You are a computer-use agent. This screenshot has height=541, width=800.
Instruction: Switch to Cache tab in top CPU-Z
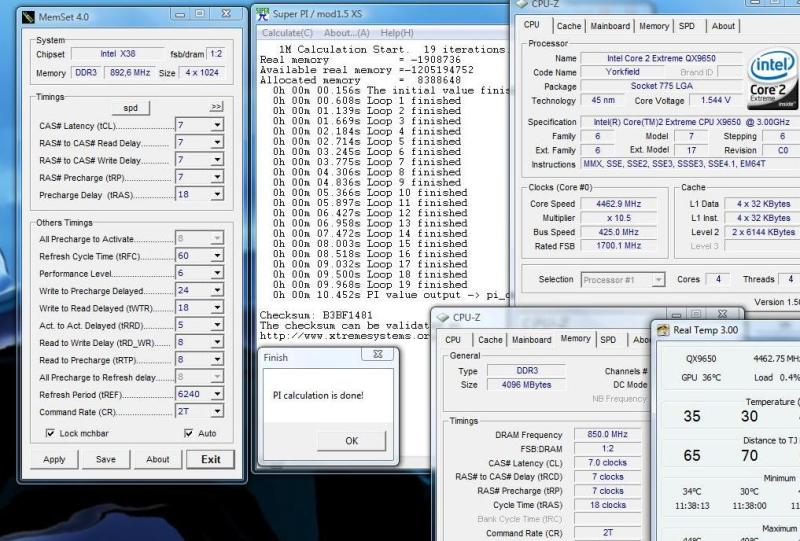569,26
